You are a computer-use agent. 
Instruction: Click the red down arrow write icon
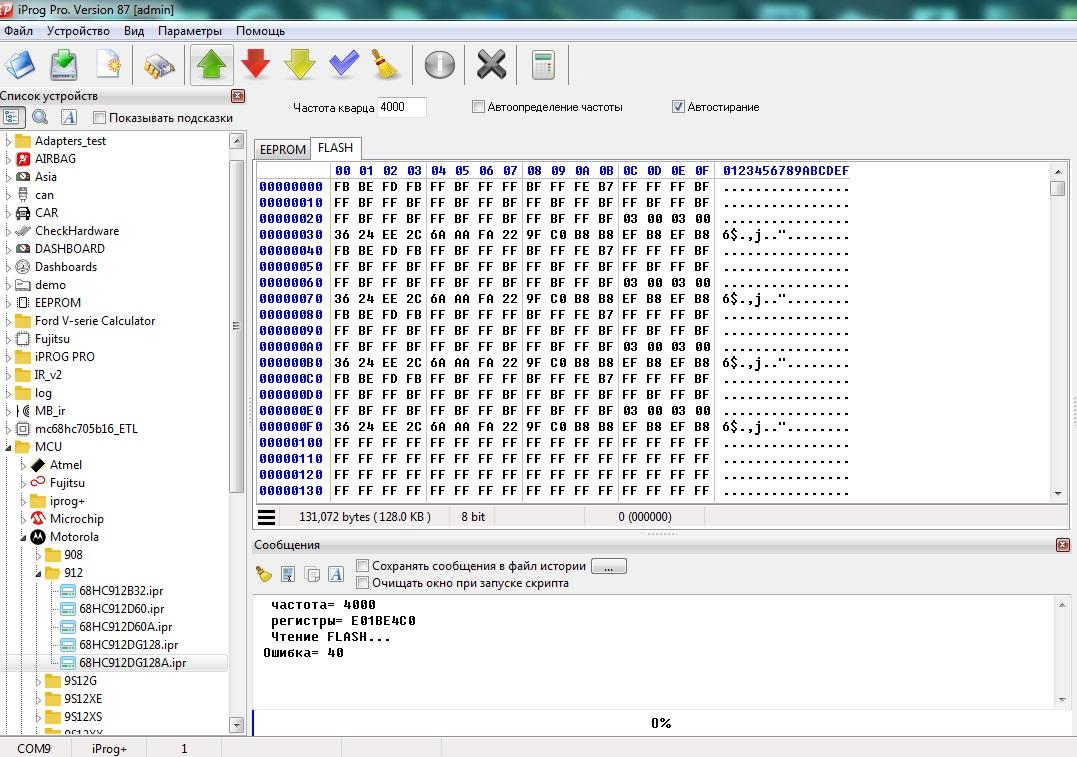click(x=256, y=65)
